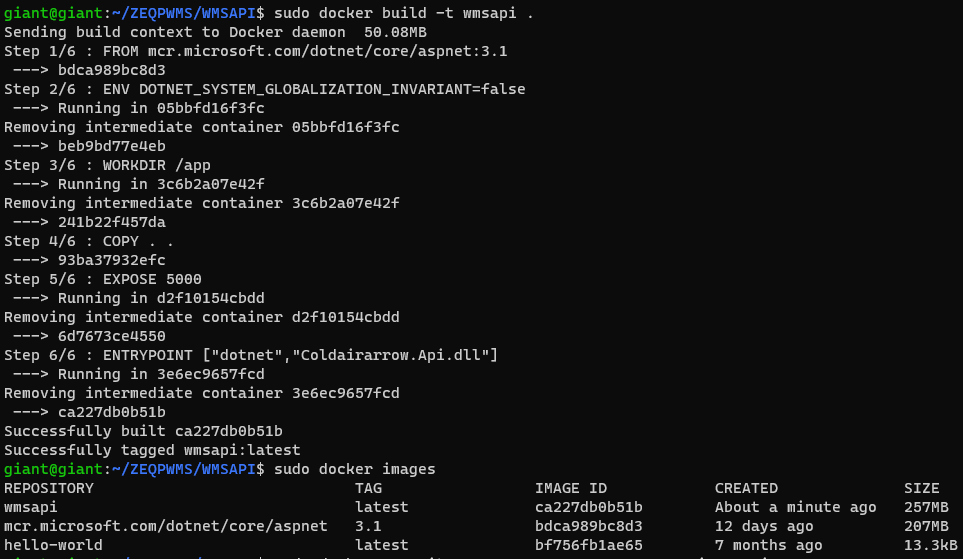The image size is (963, 559).
Task: Click the REPOSITORY column header
Action: (x=49, y=488)
